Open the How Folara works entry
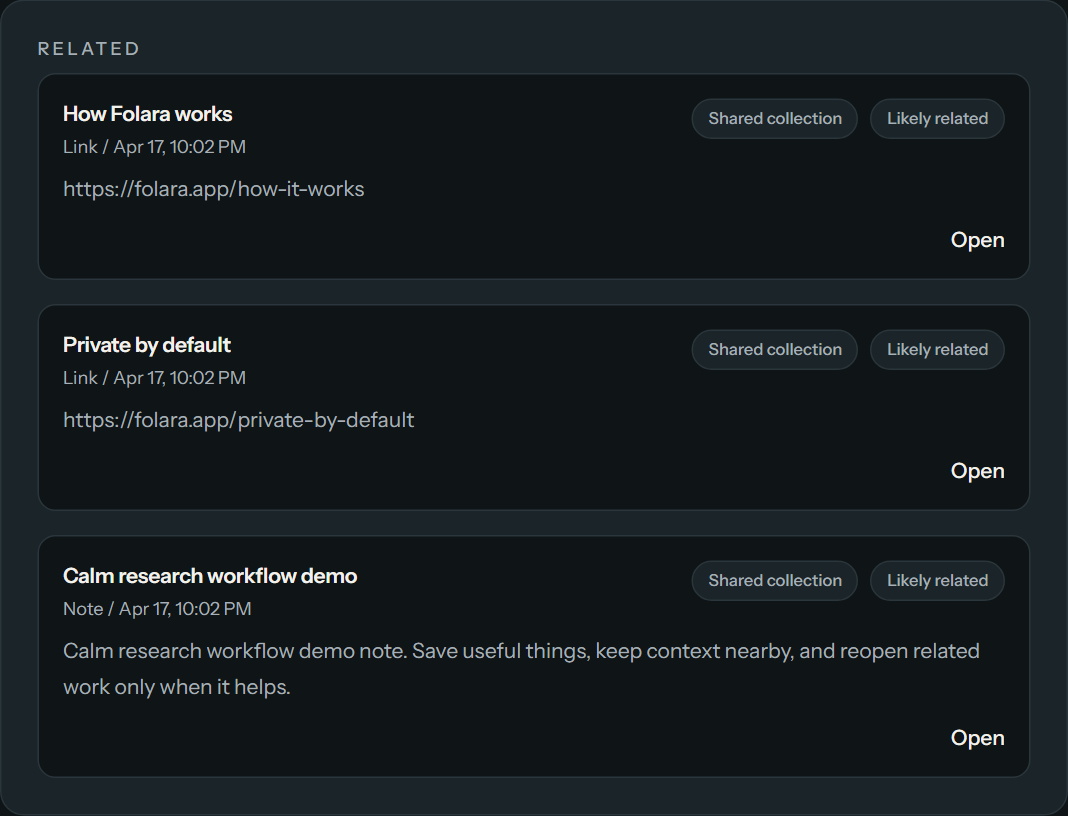Viewport: 1068px width, 816px height. (147, 113)
